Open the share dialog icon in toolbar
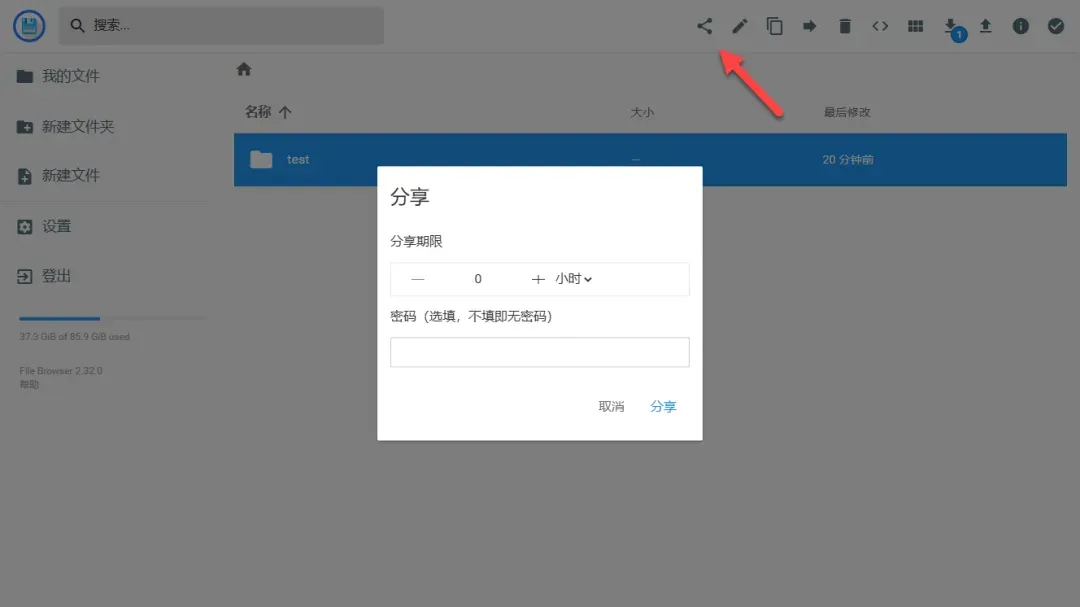The image size is (1080, 607). click(x=704, y=26)
